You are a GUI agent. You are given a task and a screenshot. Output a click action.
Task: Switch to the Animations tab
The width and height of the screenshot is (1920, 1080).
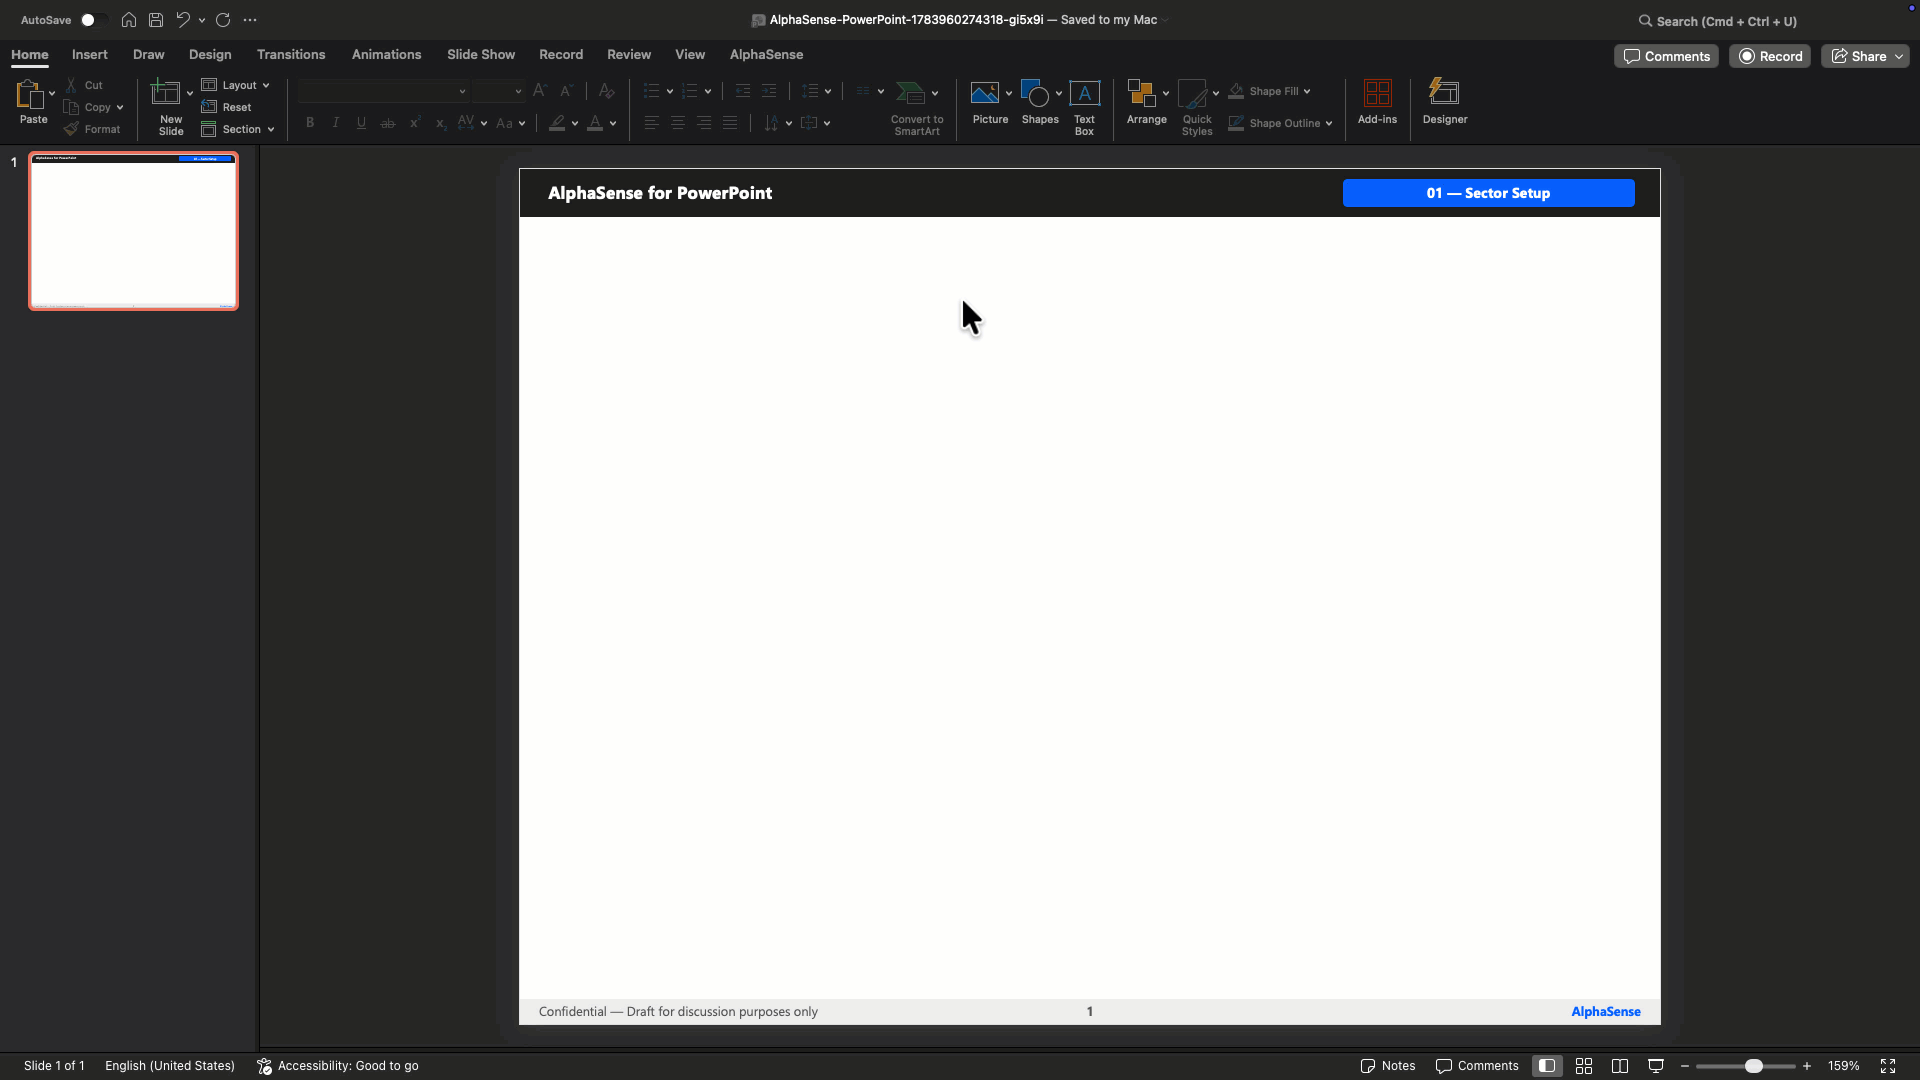tap(386, 55)
